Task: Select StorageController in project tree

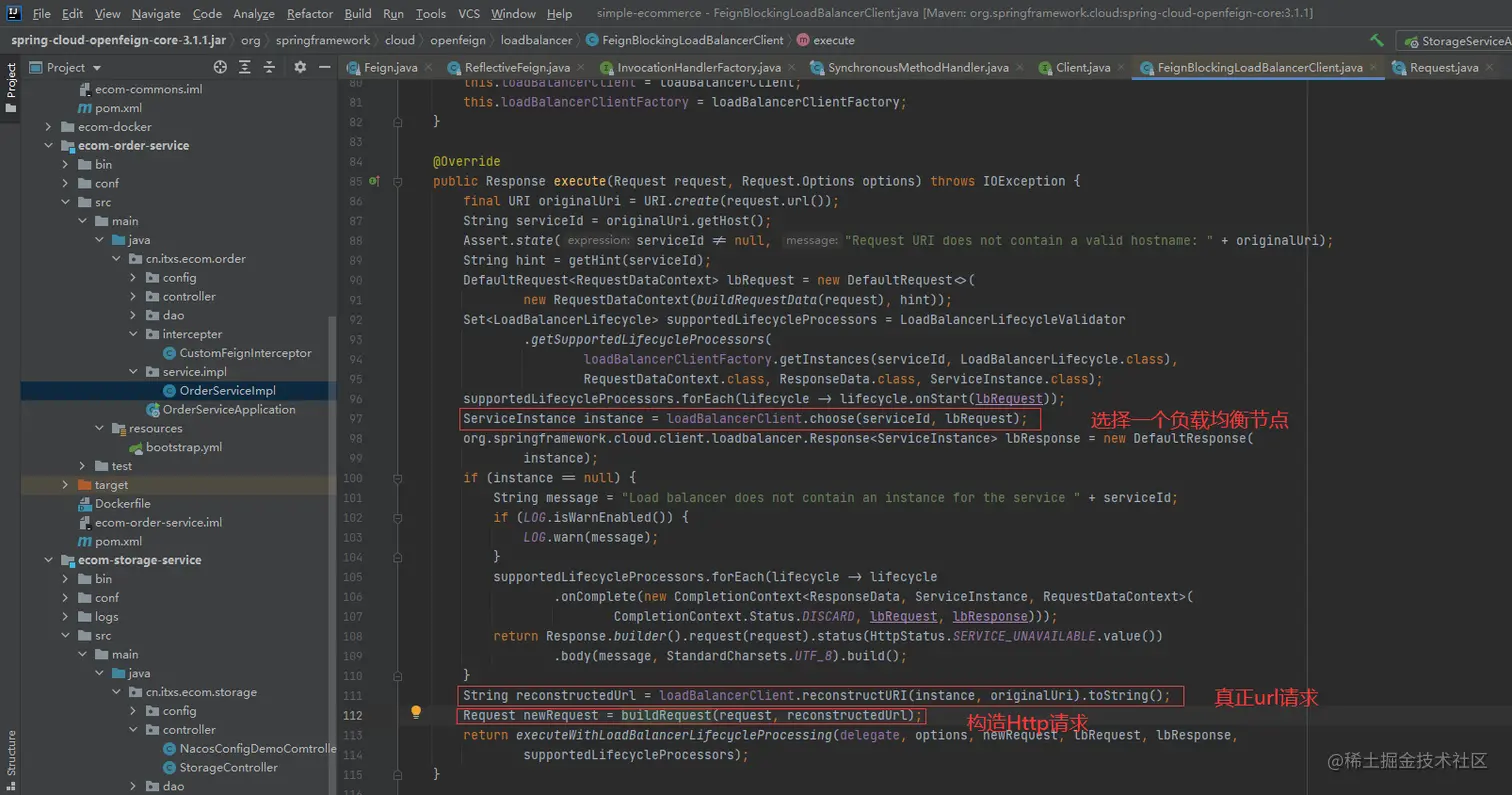Action: [228, 768]
